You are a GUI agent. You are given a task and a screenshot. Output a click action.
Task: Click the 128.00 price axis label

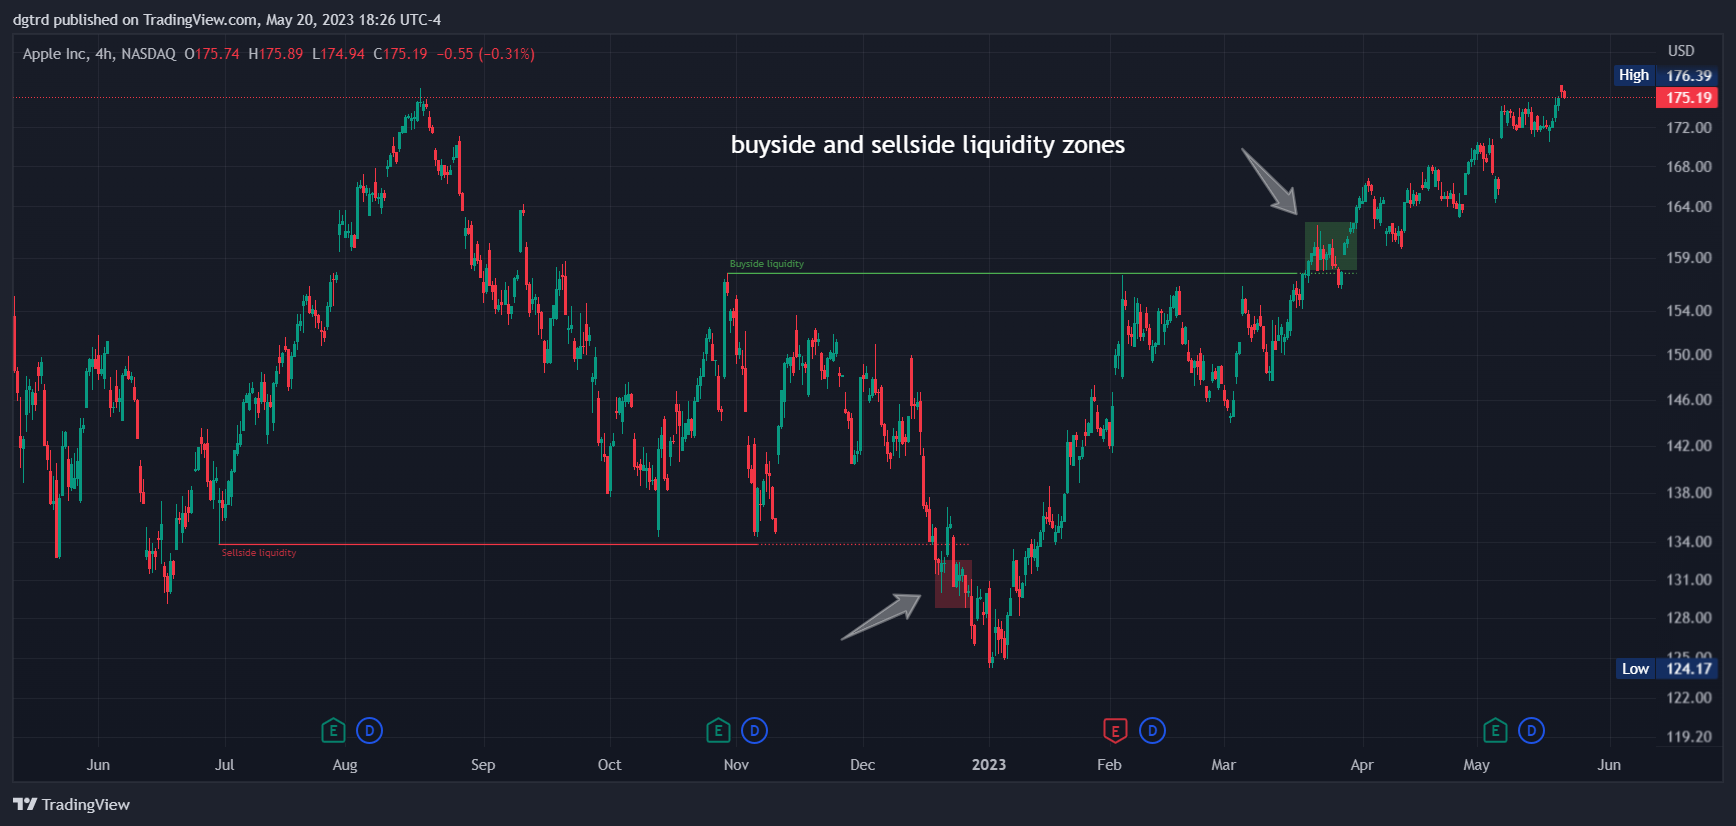coord(1689,618)
